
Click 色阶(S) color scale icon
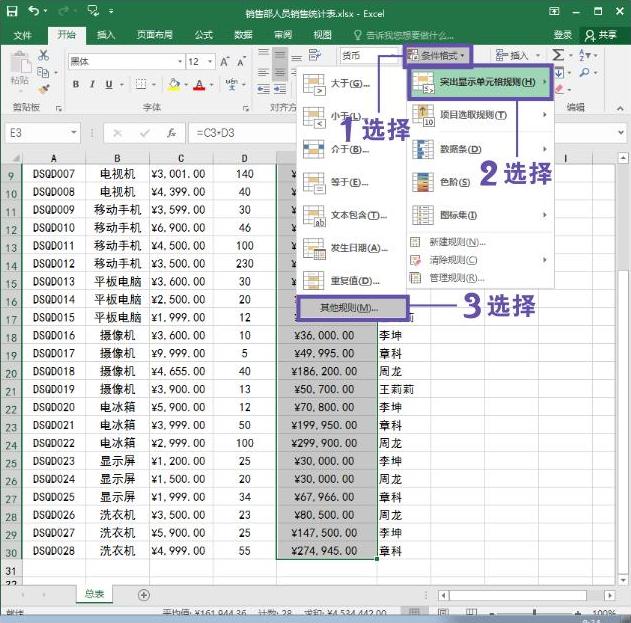click(421, 182)
